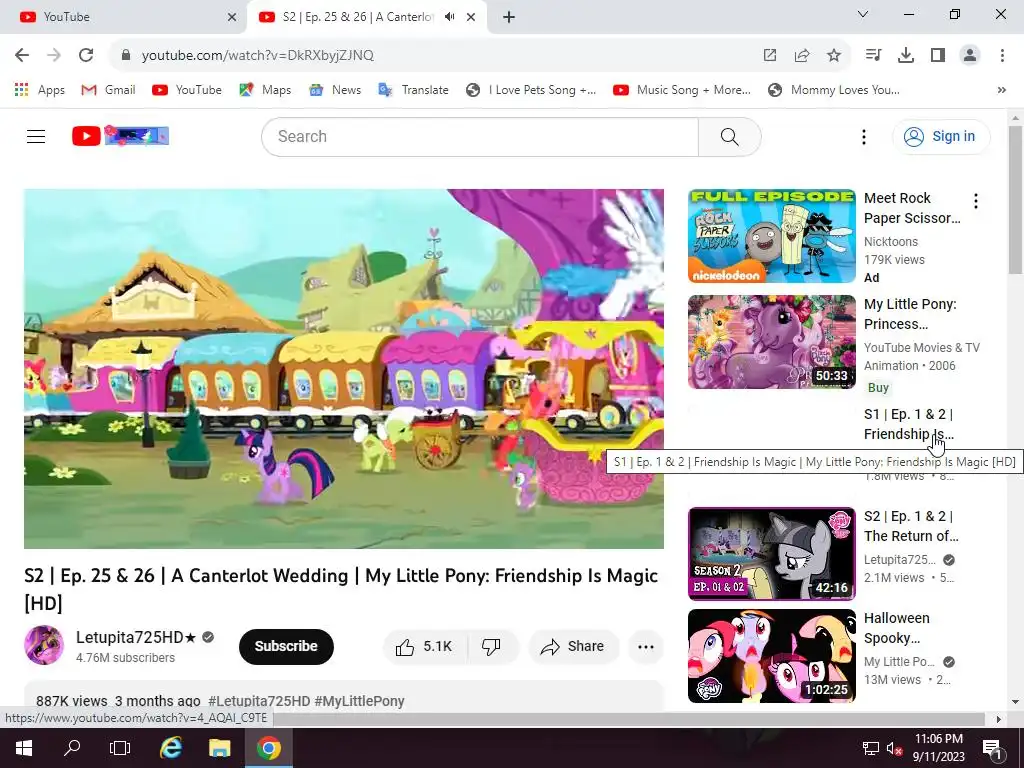Viewport: 1024px width, 768px height.
Task: Click the YouTube logo on the page
Action: (x=120, y=136)
